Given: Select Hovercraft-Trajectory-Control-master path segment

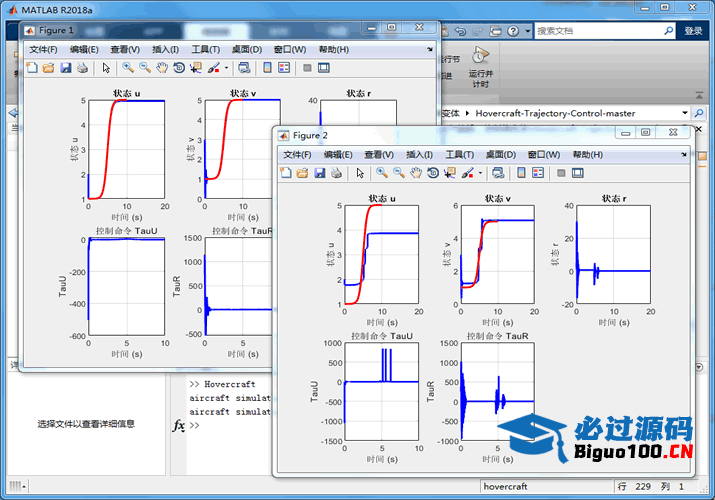Looking at the screenshot, I should (555, 113).
